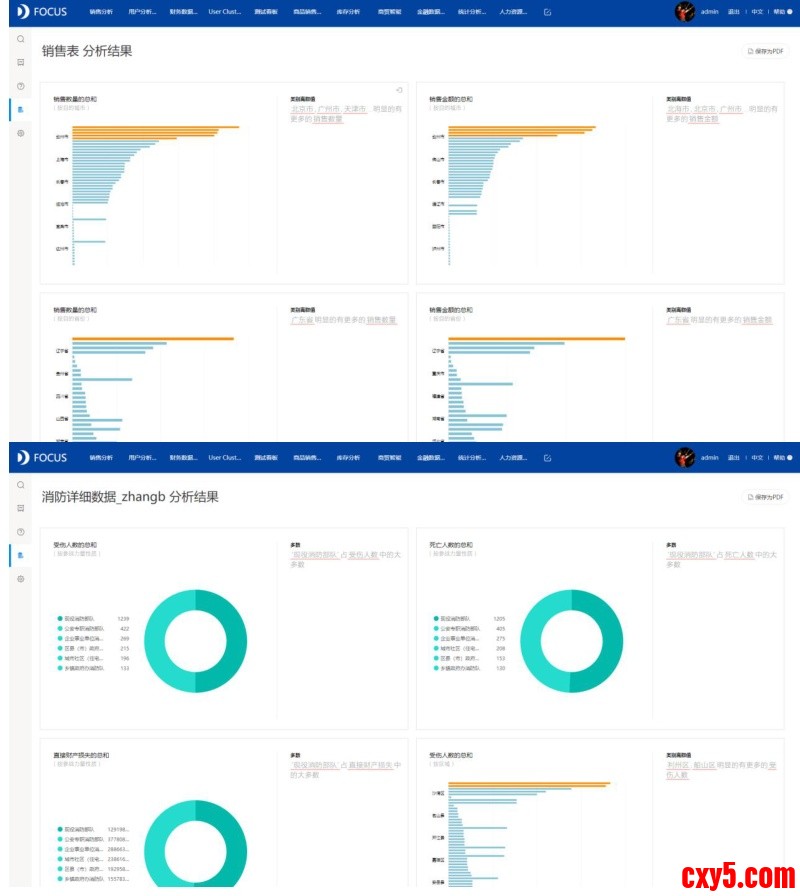Click the edit icon after 人力资源 in the 销售表 page nav bar

(x=547, y=12)
